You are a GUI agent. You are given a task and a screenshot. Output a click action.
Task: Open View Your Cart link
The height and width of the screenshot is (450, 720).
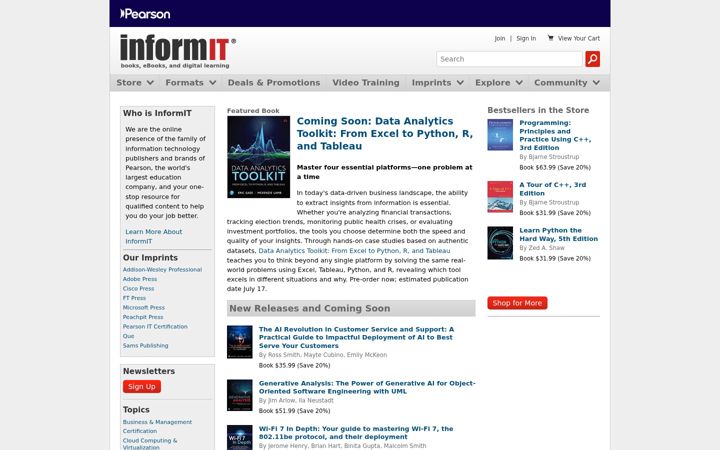[579, 39]
